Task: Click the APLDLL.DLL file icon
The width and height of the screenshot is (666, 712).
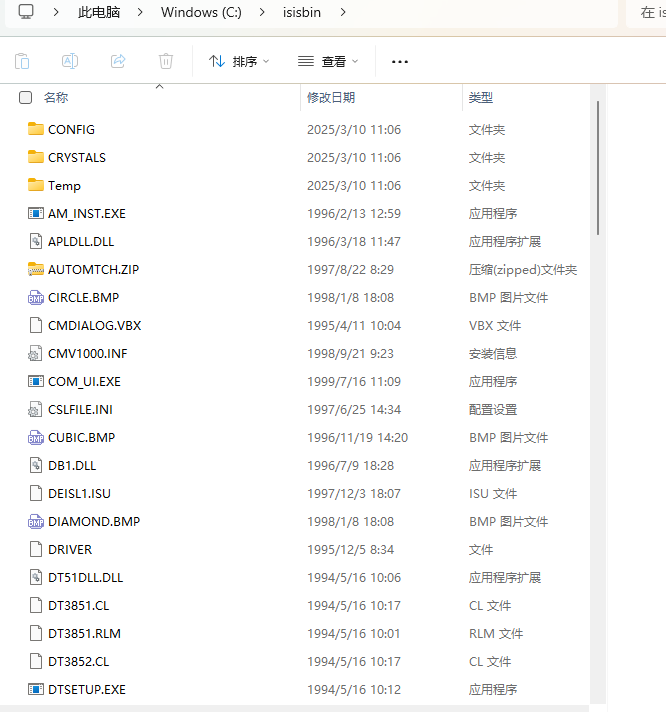Action: 36,241
